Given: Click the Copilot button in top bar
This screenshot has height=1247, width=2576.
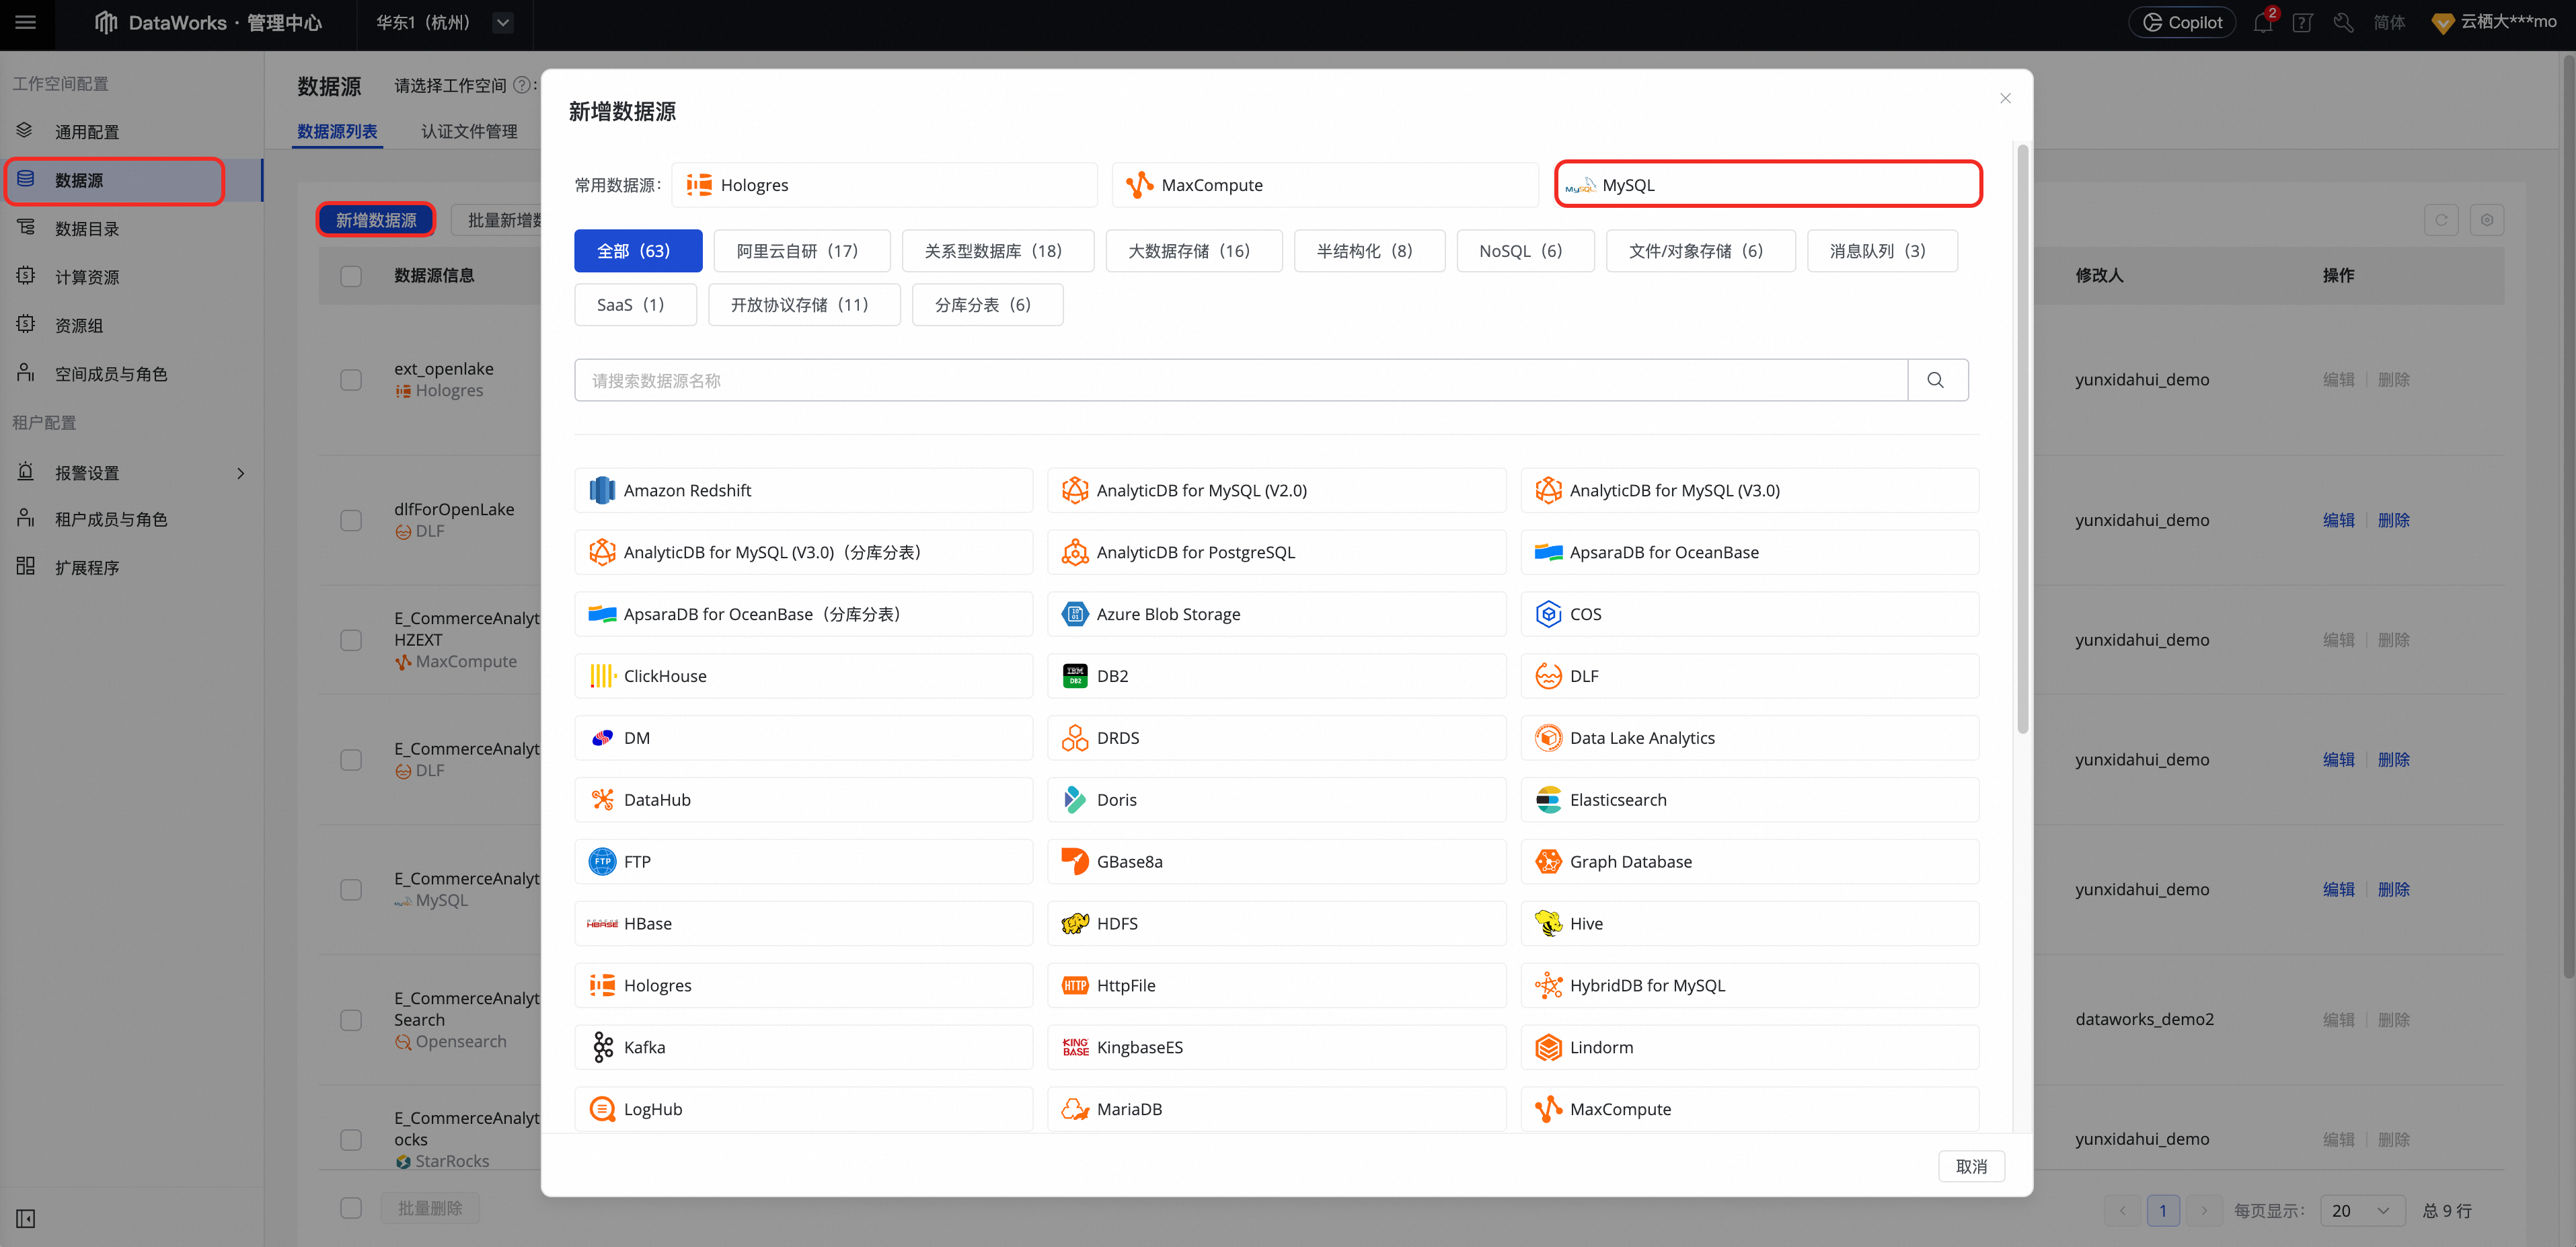Looking at the screenshot, I should [2182, 23].
